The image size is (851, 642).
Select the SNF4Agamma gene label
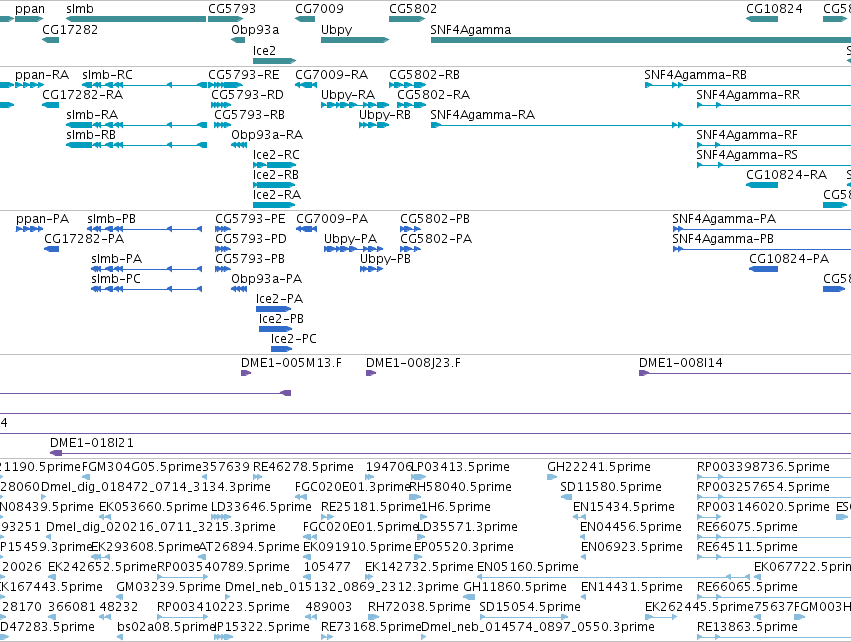[x=471, y=29]
